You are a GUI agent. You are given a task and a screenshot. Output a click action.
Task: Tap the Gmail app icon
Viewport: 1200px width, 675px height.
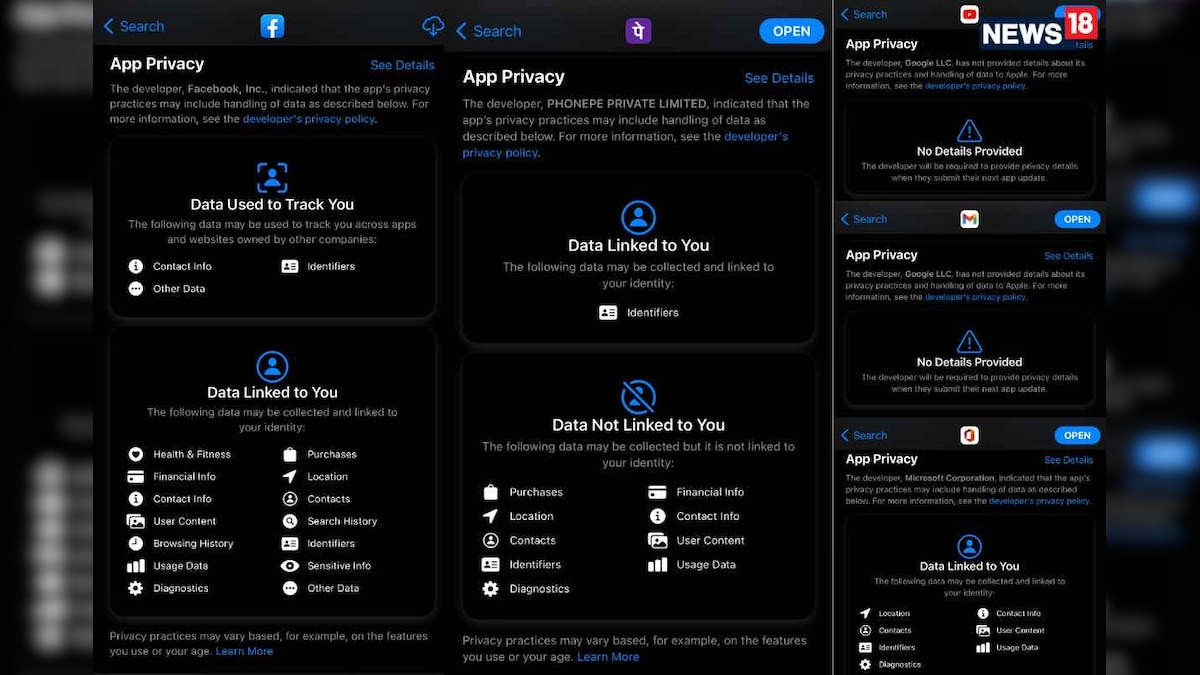click(968, 218)
